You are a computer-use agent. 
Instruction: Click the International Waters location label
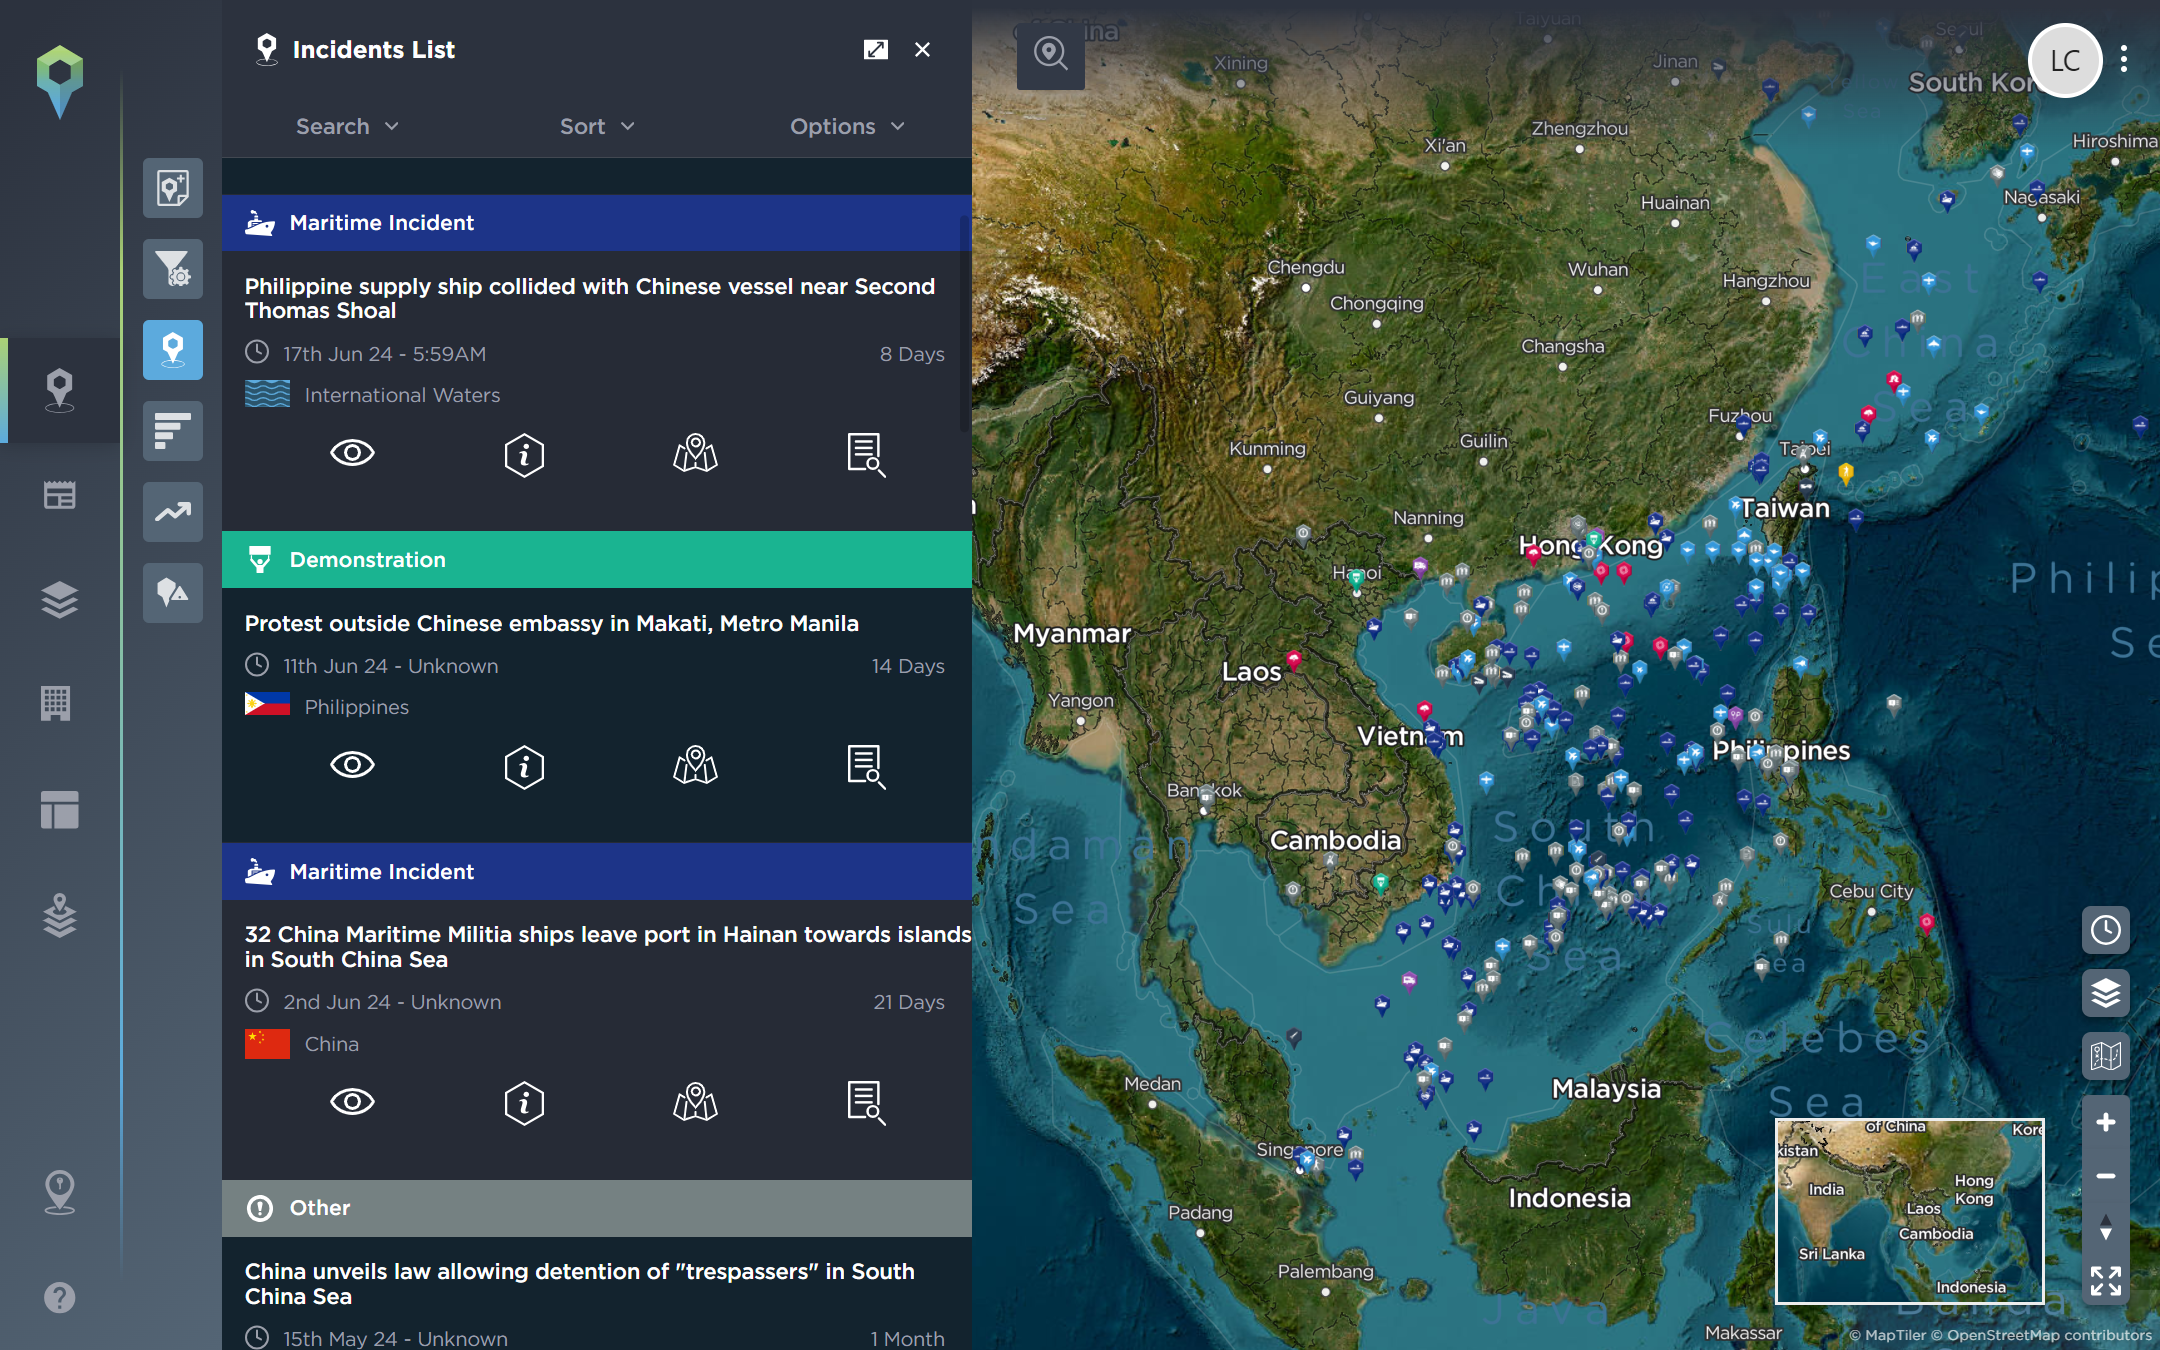[402, 395]
